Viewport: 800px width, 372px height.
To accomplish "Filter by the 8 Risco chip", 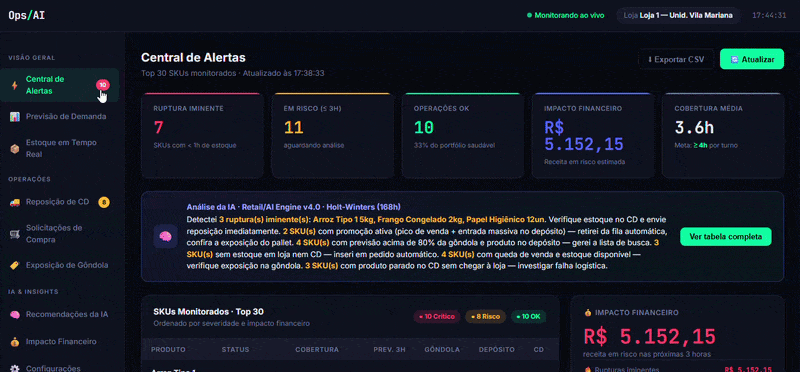I will 485,316.
